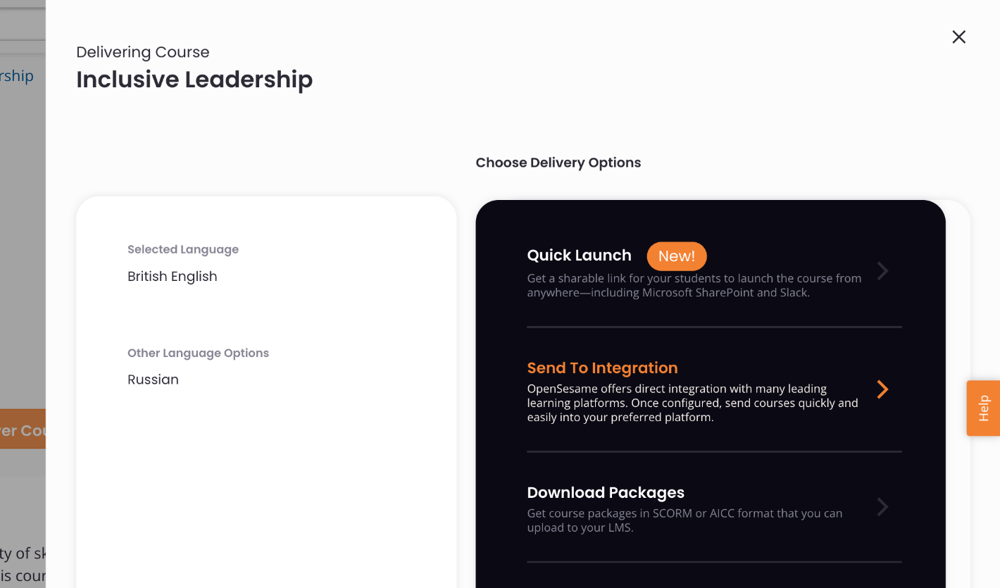Click the Other Language Options label

[198, 353]
